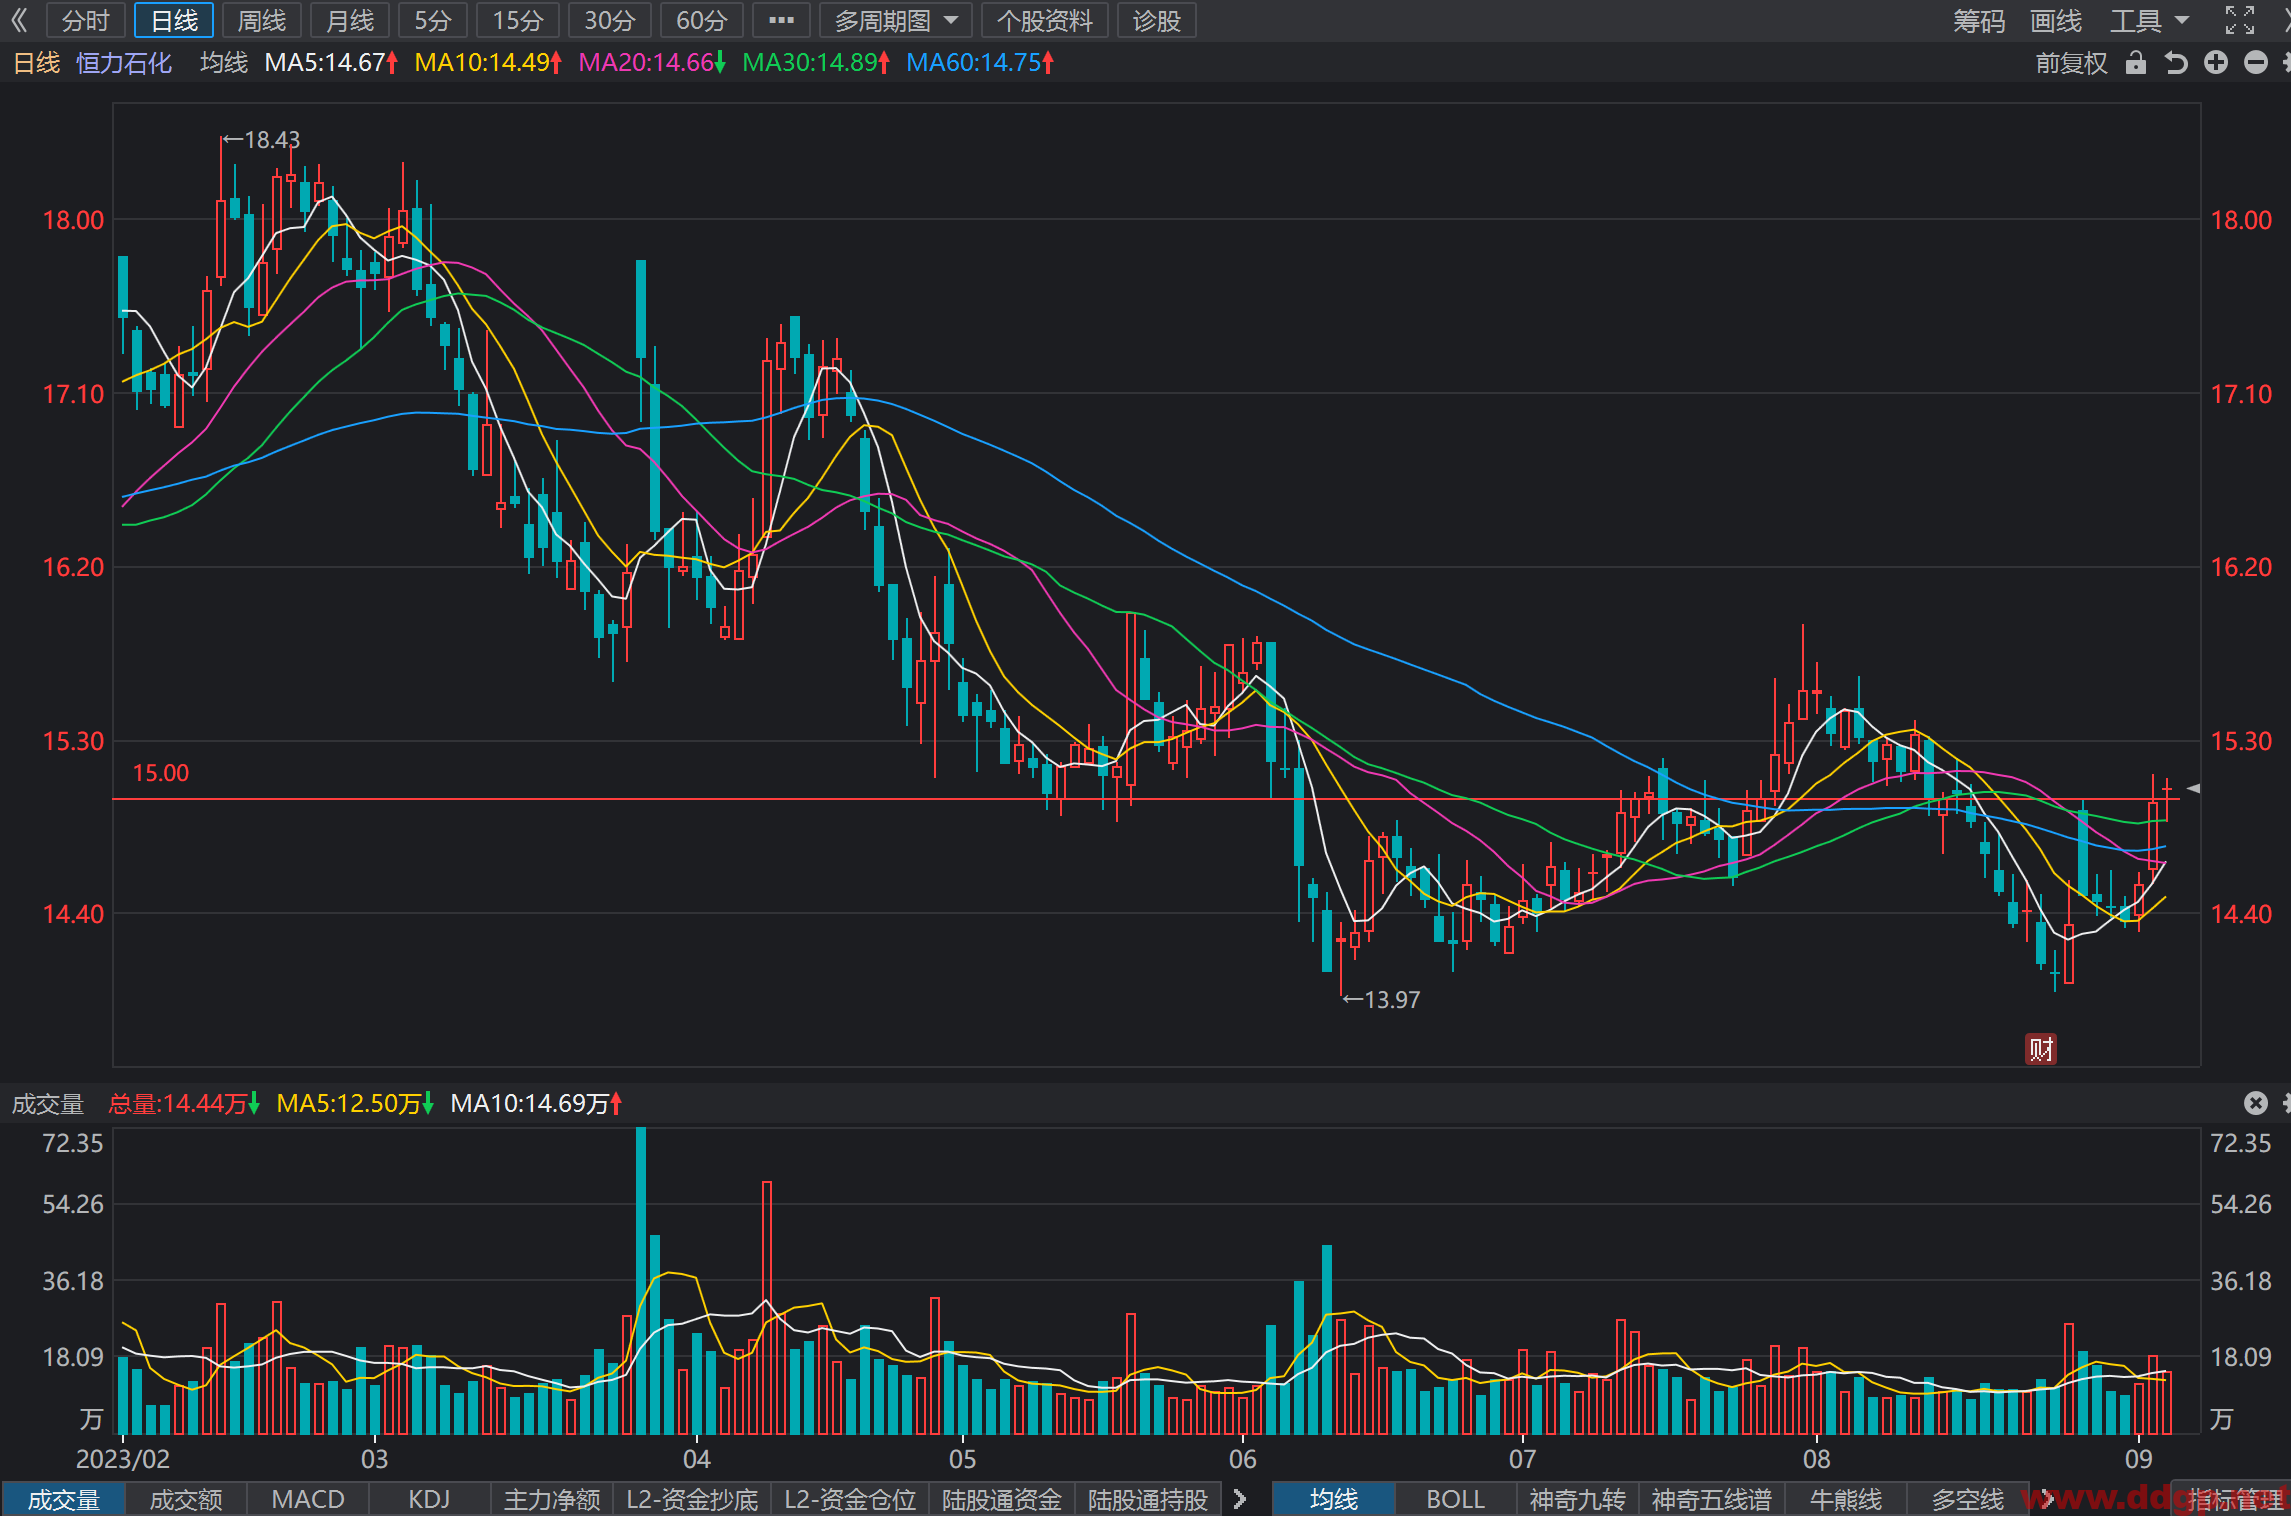This screenshot has width=2291, height=1516.
Task: Select the 60分 minute period
Action: 701,20
